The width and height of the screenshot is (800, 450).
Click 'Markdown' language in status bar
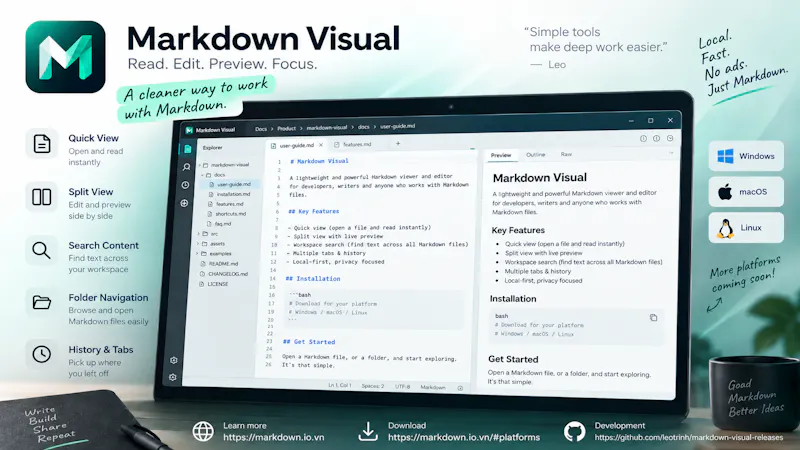(433, 387)
